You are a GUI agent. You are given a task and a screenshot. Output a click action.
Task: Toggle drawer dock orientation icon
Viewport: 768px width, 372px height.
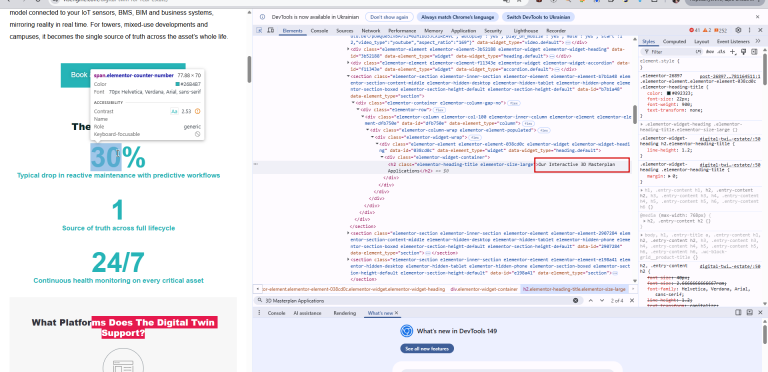click(738, 312)
